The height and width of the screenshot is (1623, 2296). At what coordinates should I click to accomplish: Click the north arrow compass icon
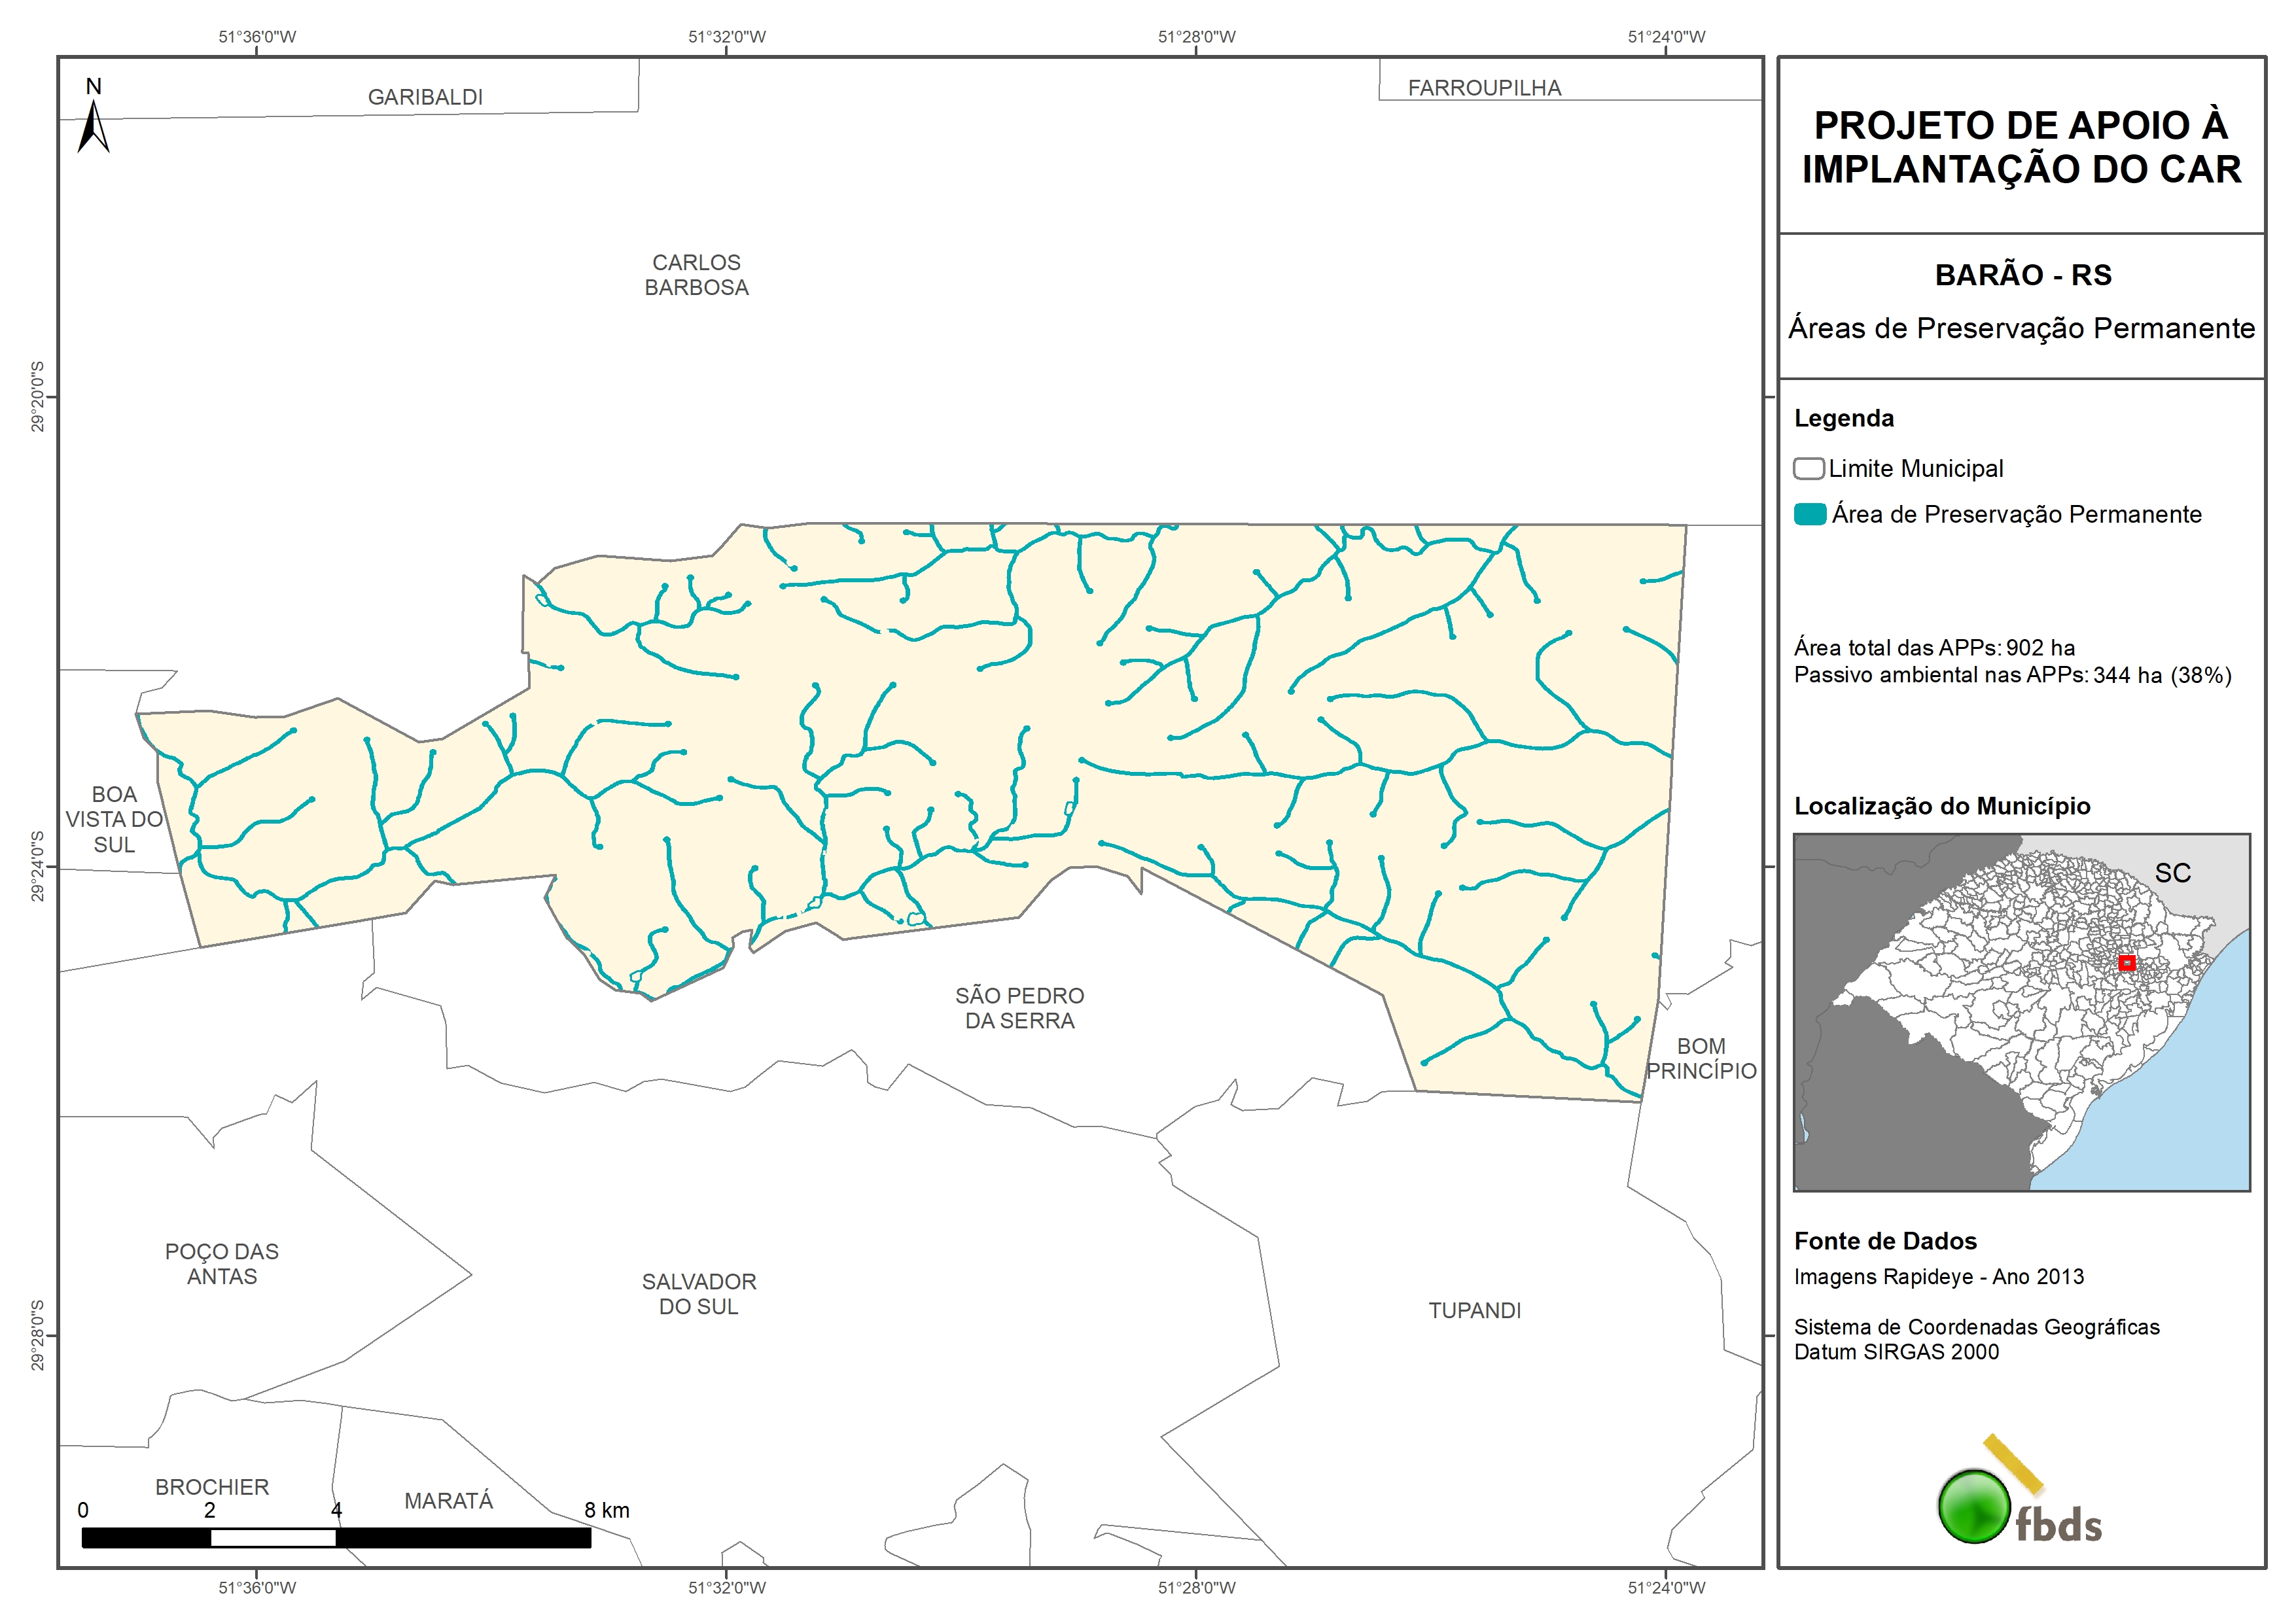93,125
